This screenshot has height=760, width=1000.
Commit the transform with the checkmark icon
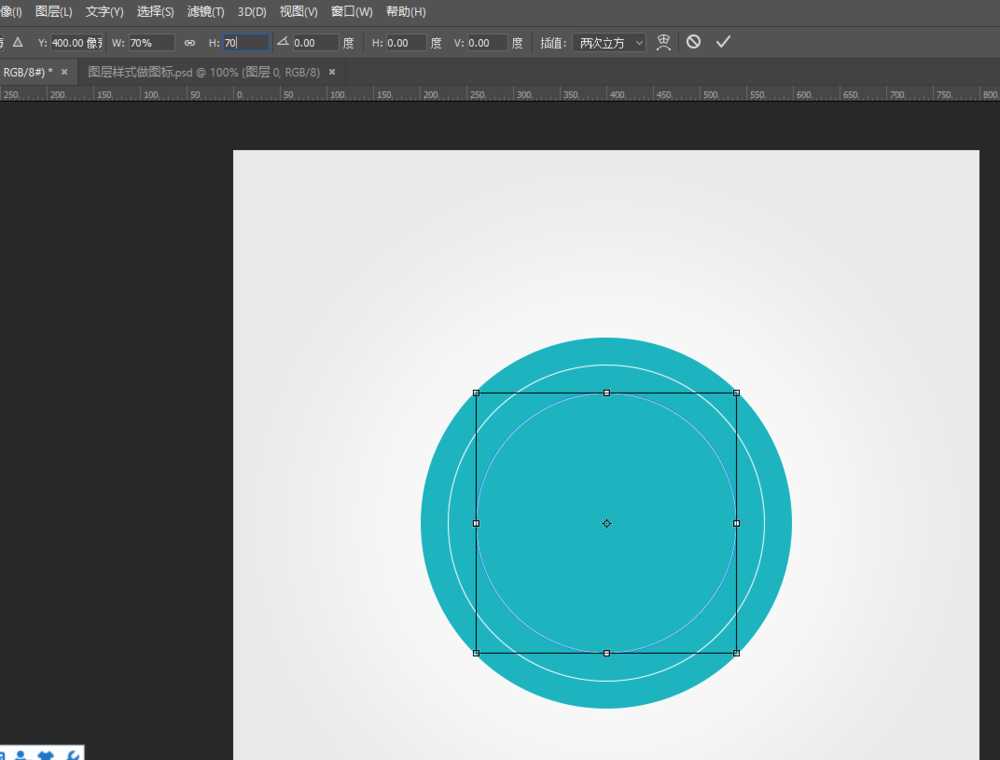click(x=723, y=42)
